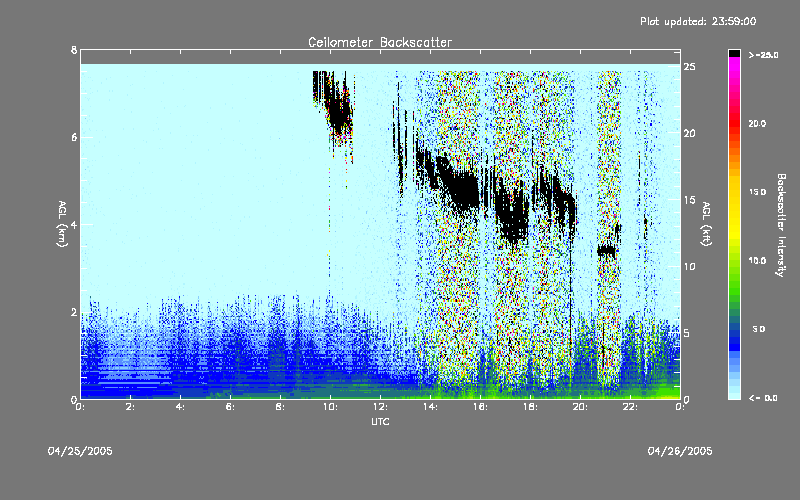Click the 20: hour tick label
800x500 pixels.
(580, 407)
